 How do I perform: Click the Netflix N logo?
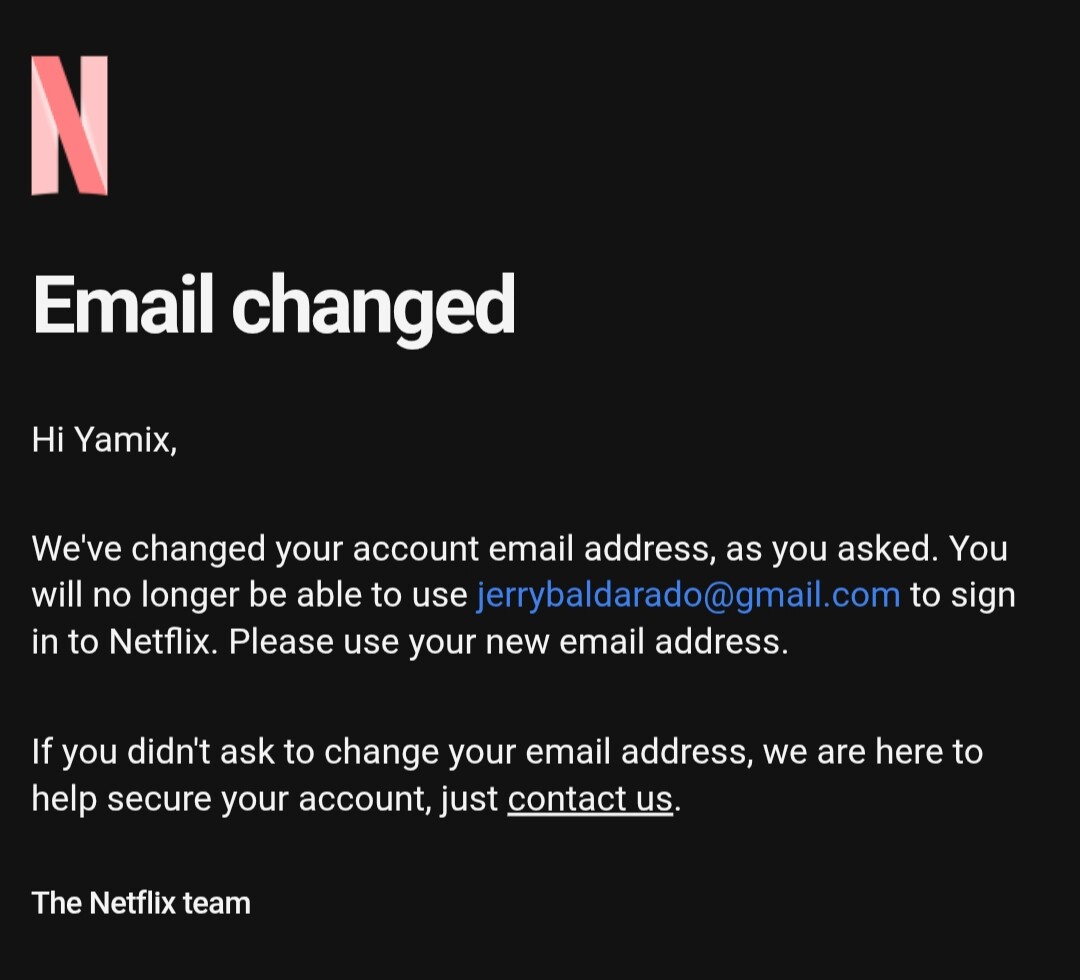[x=70, y=126]
